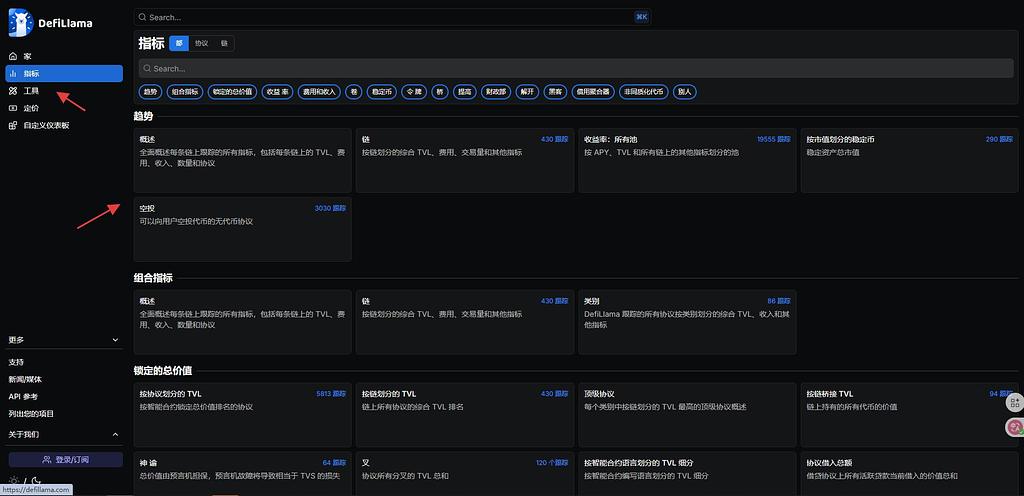Open the 空投 airdrop card
1024x496 pixels.
point(242,228)
